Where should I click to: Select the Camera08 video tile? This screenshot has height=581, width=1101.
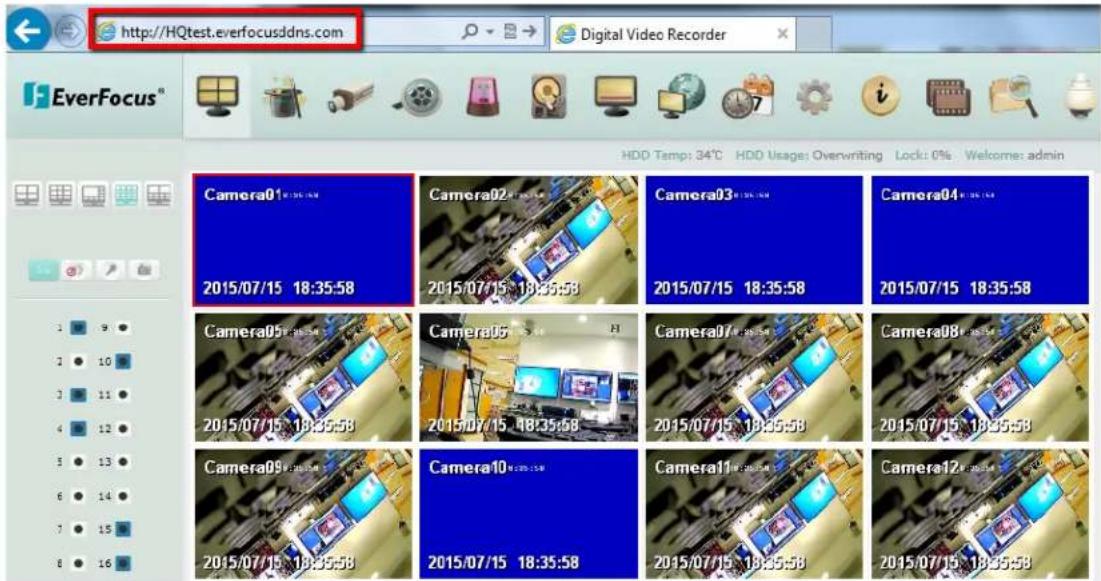point(980,377)
